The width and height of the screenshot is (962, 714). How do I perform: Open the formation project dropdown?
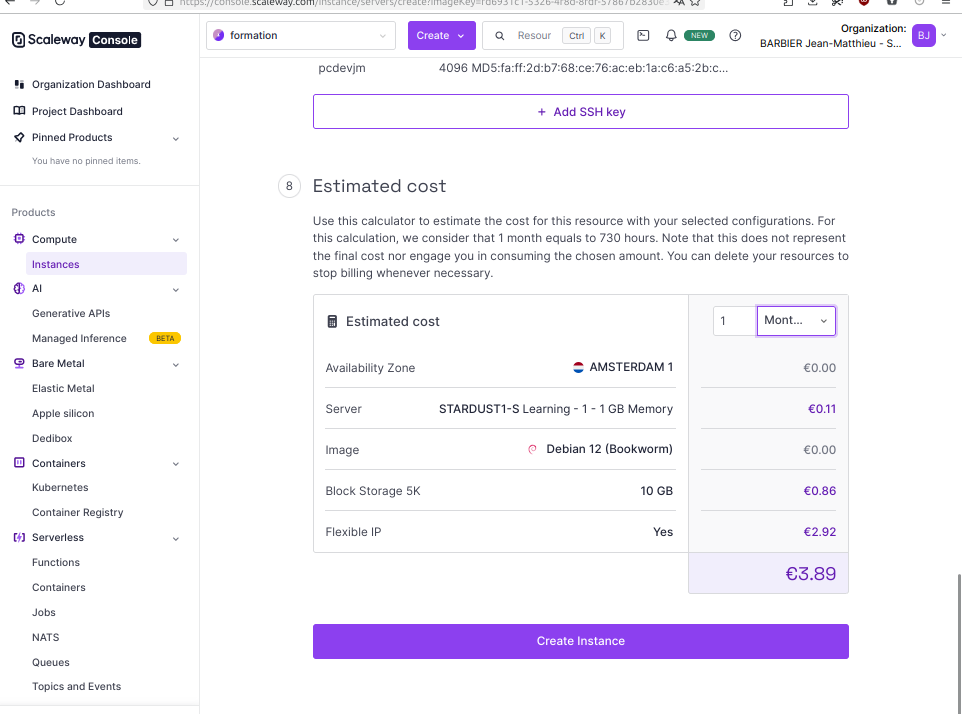(x=300, y=36)
